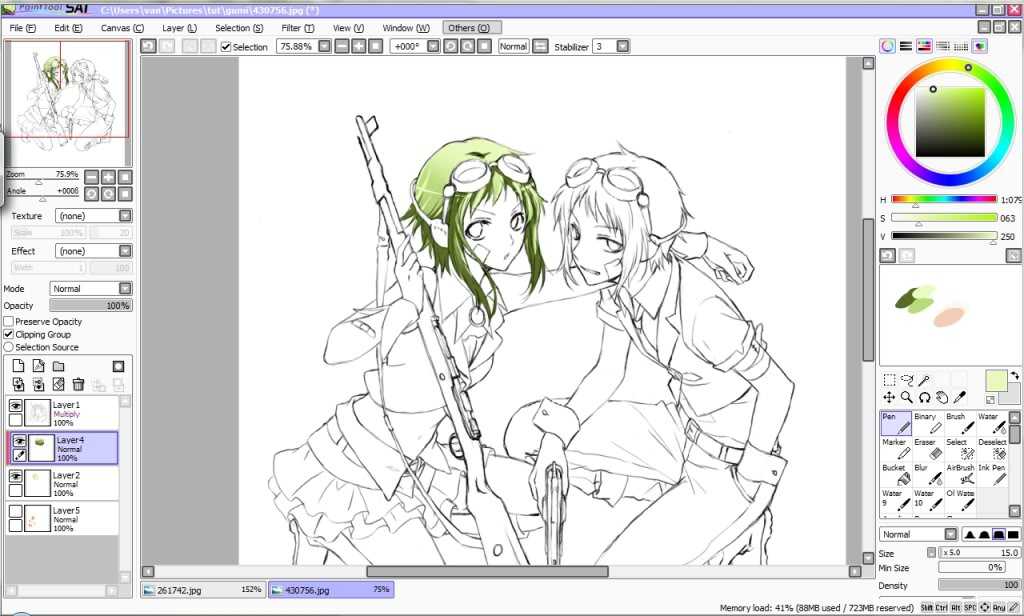The height and width of the screenshot is (616, 1024).
Task: Pick the Ink Pen tool
Action: (x=992, y=474)
